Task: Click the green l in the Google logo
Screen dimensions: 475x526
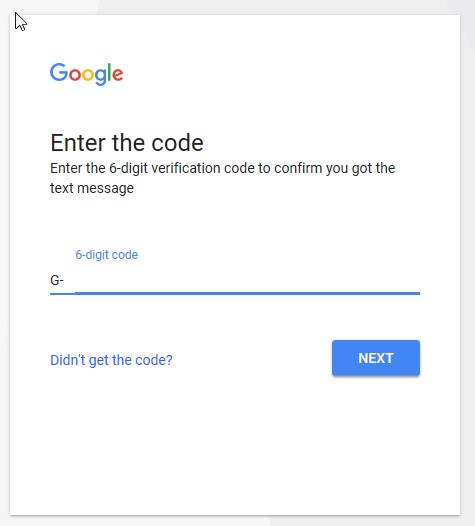Action: [109, 72]
